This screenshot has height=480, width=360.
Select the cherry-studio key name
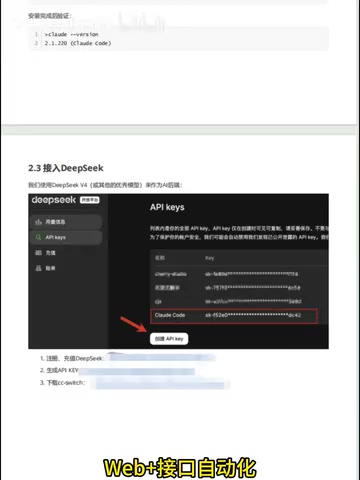[x=170, y=274]
